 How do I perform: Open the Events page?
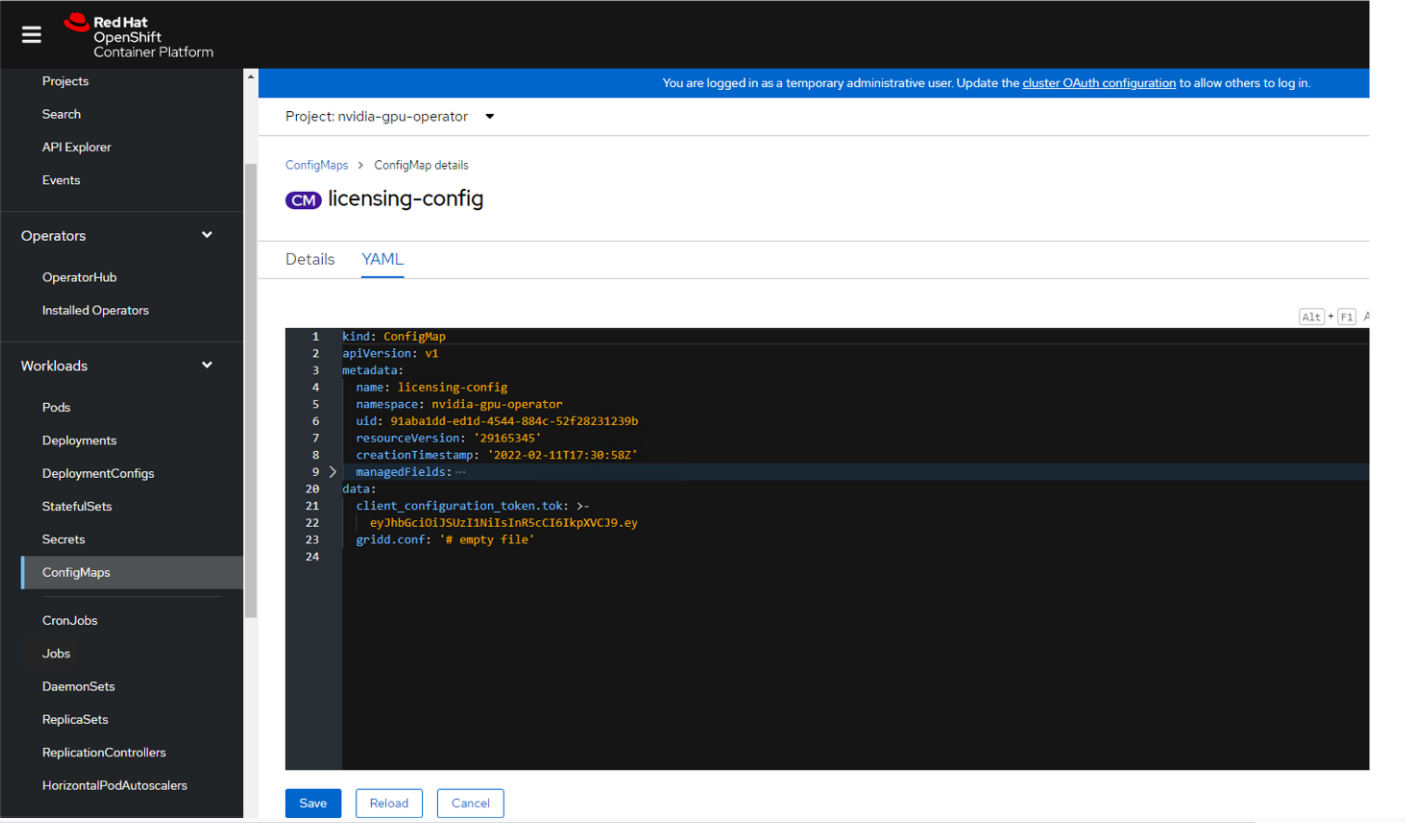61,180
